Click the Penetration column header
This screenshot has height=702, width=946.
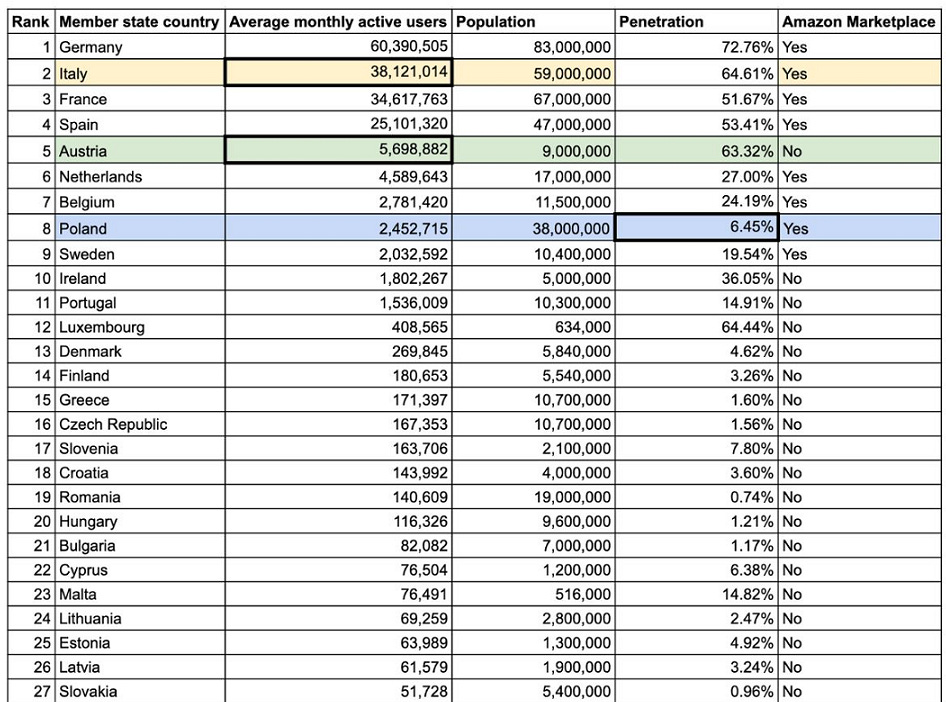coord(696,22)
